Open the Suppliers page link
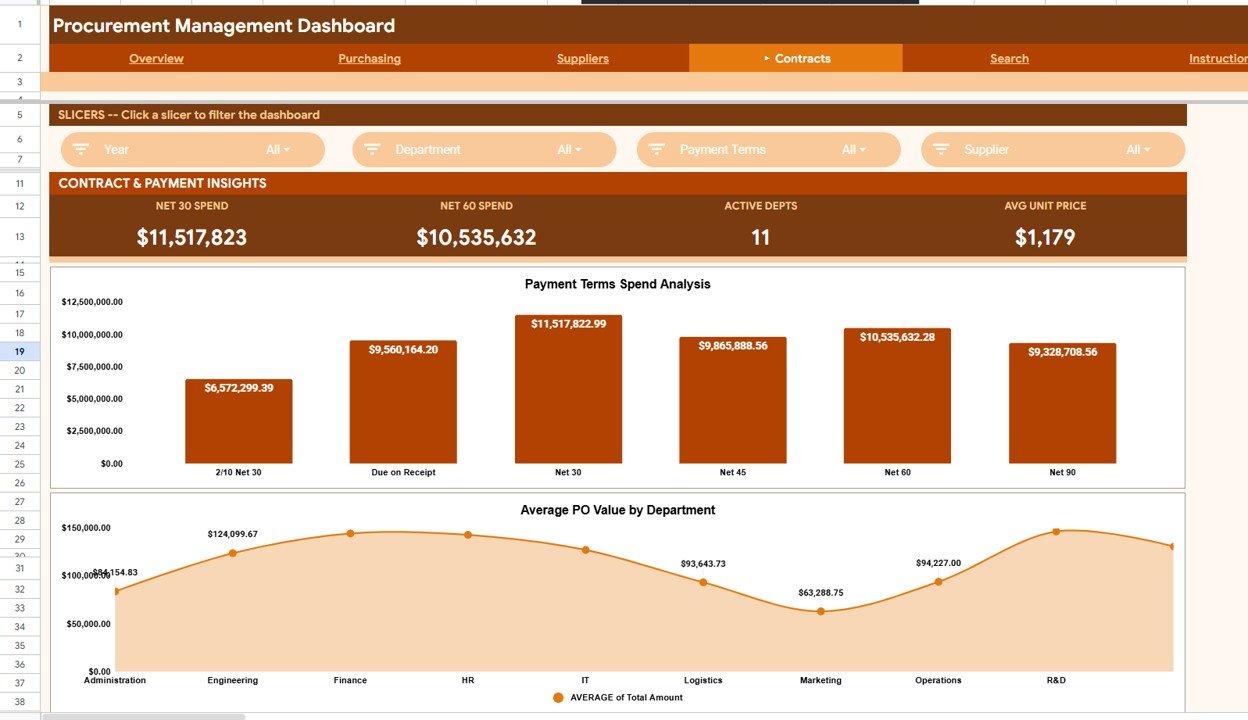The image size is (1248, 720). [582, 58]
